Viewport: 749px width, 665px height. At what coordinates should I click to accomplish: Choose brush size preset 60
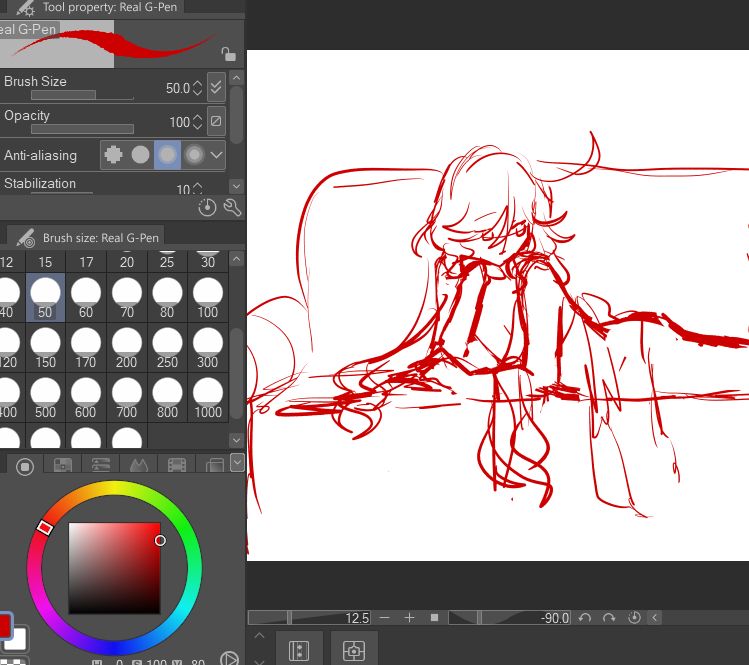(86, 298)
